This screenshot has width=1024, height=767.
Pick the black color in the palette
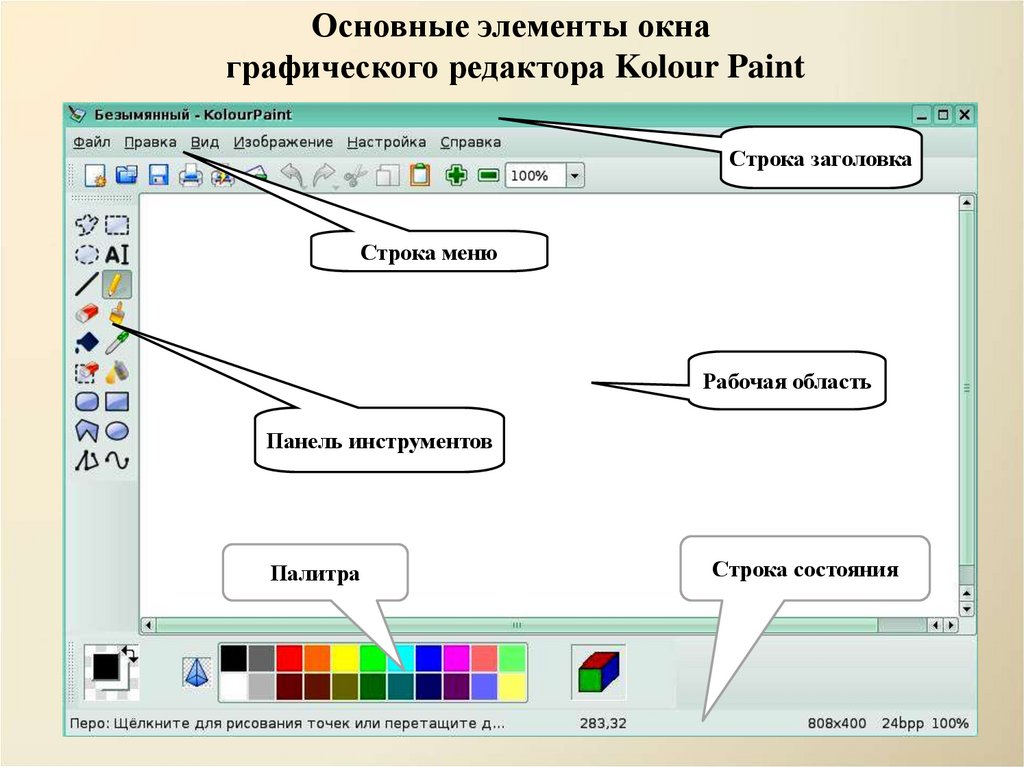click(x=233, y=659)
